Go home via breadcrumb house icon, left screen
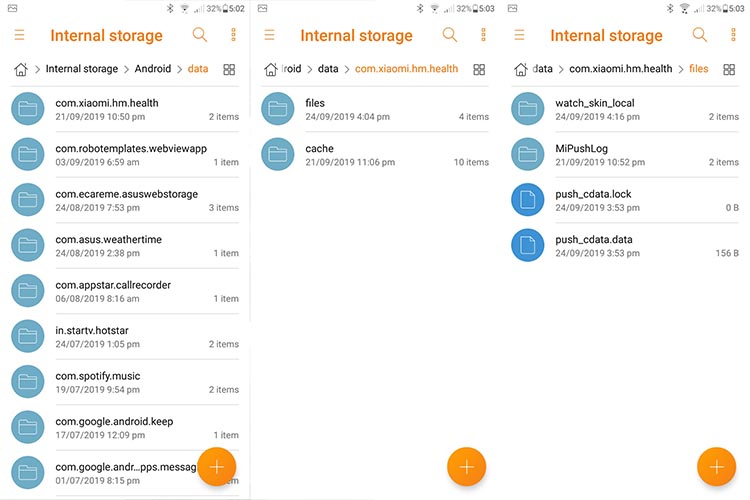The height and width of the screenshot is (500, 750). pos(21,69)
